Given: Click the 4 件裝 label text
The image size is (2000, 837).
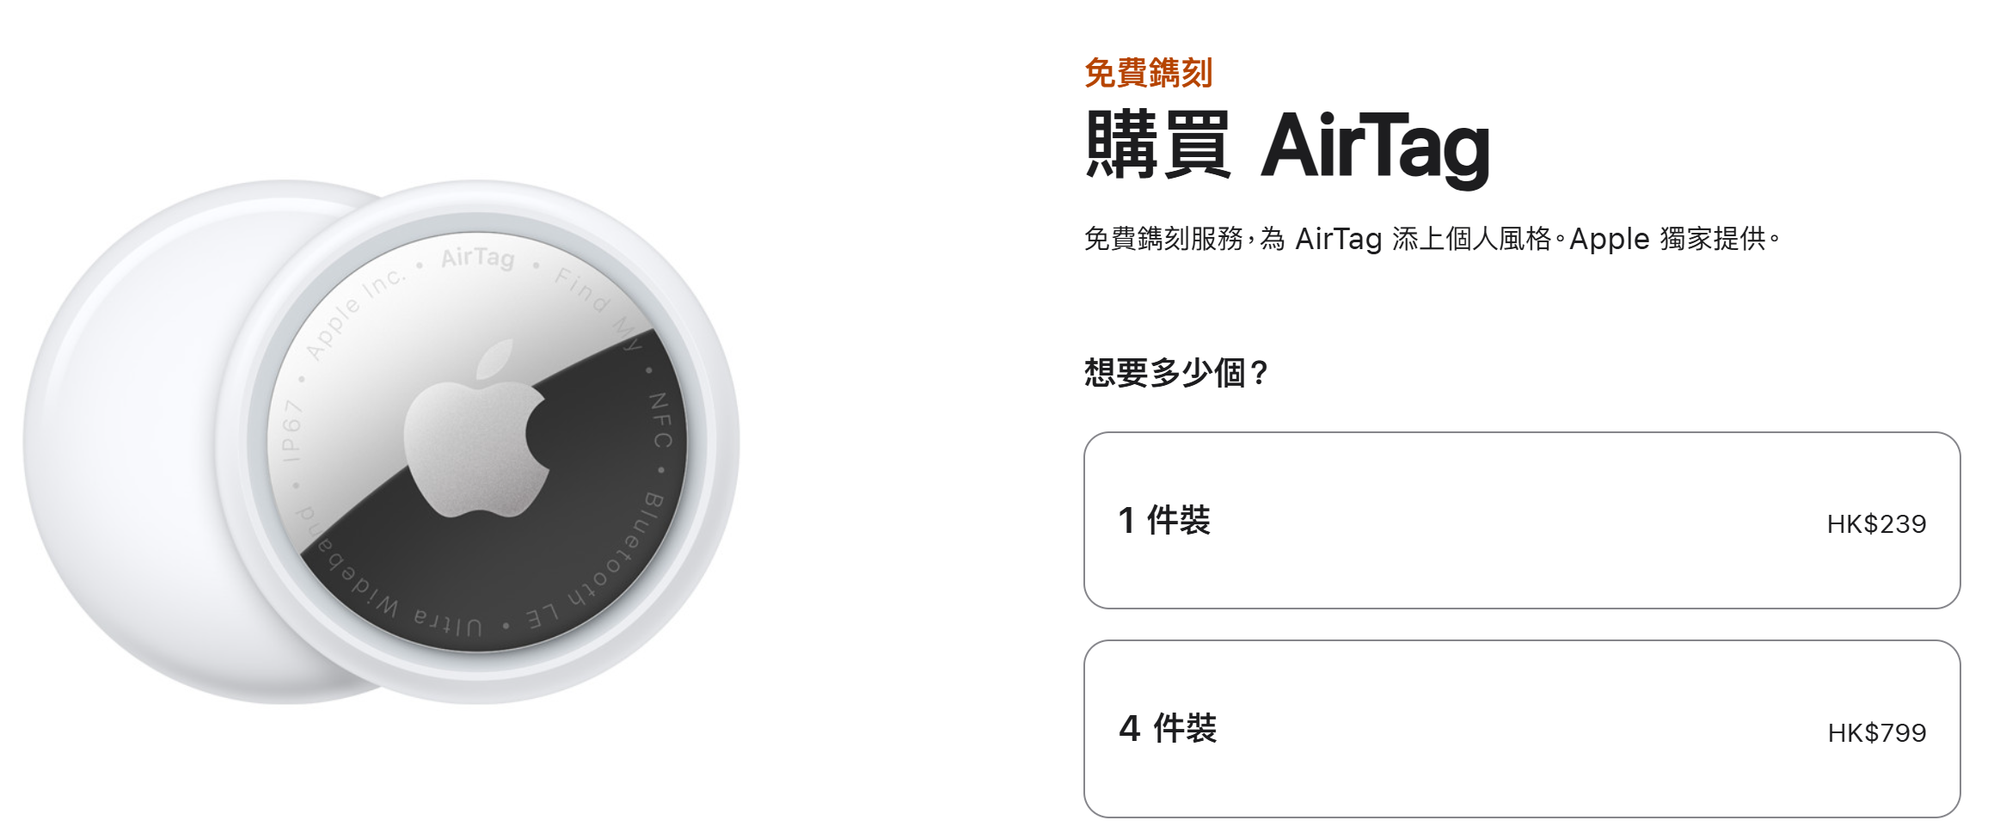Looking at the screenshot, I should point(1168,728).
